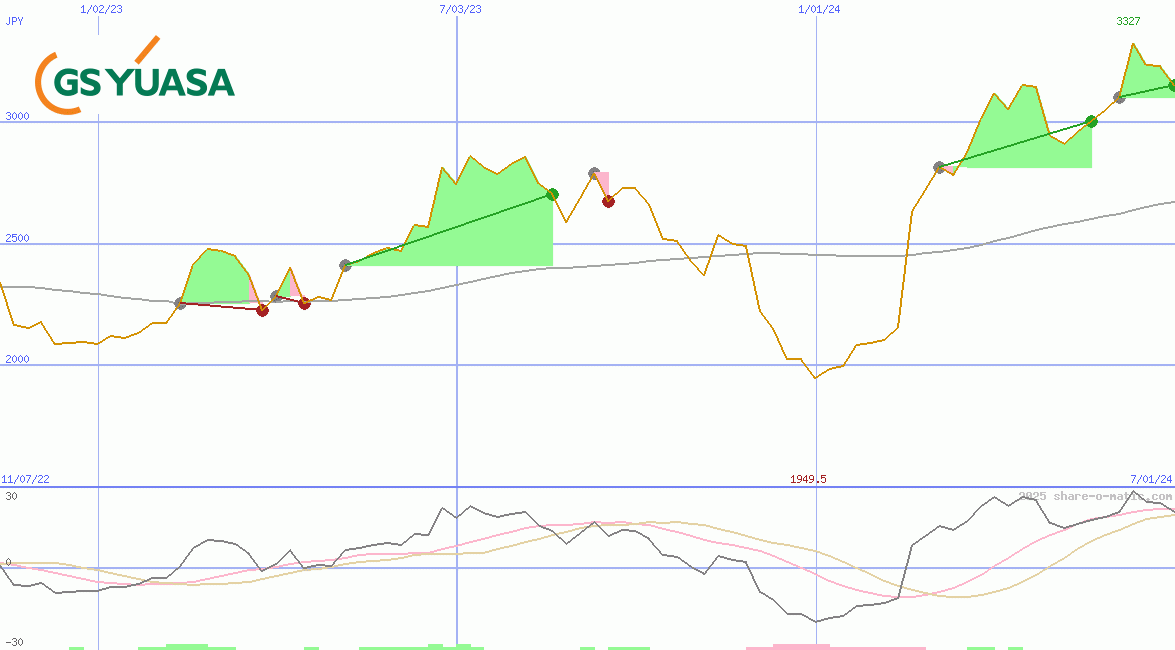This screenshot has width=1175, height=650.
Task: Click the latest price value 3327
Action: click(1128, 22)
